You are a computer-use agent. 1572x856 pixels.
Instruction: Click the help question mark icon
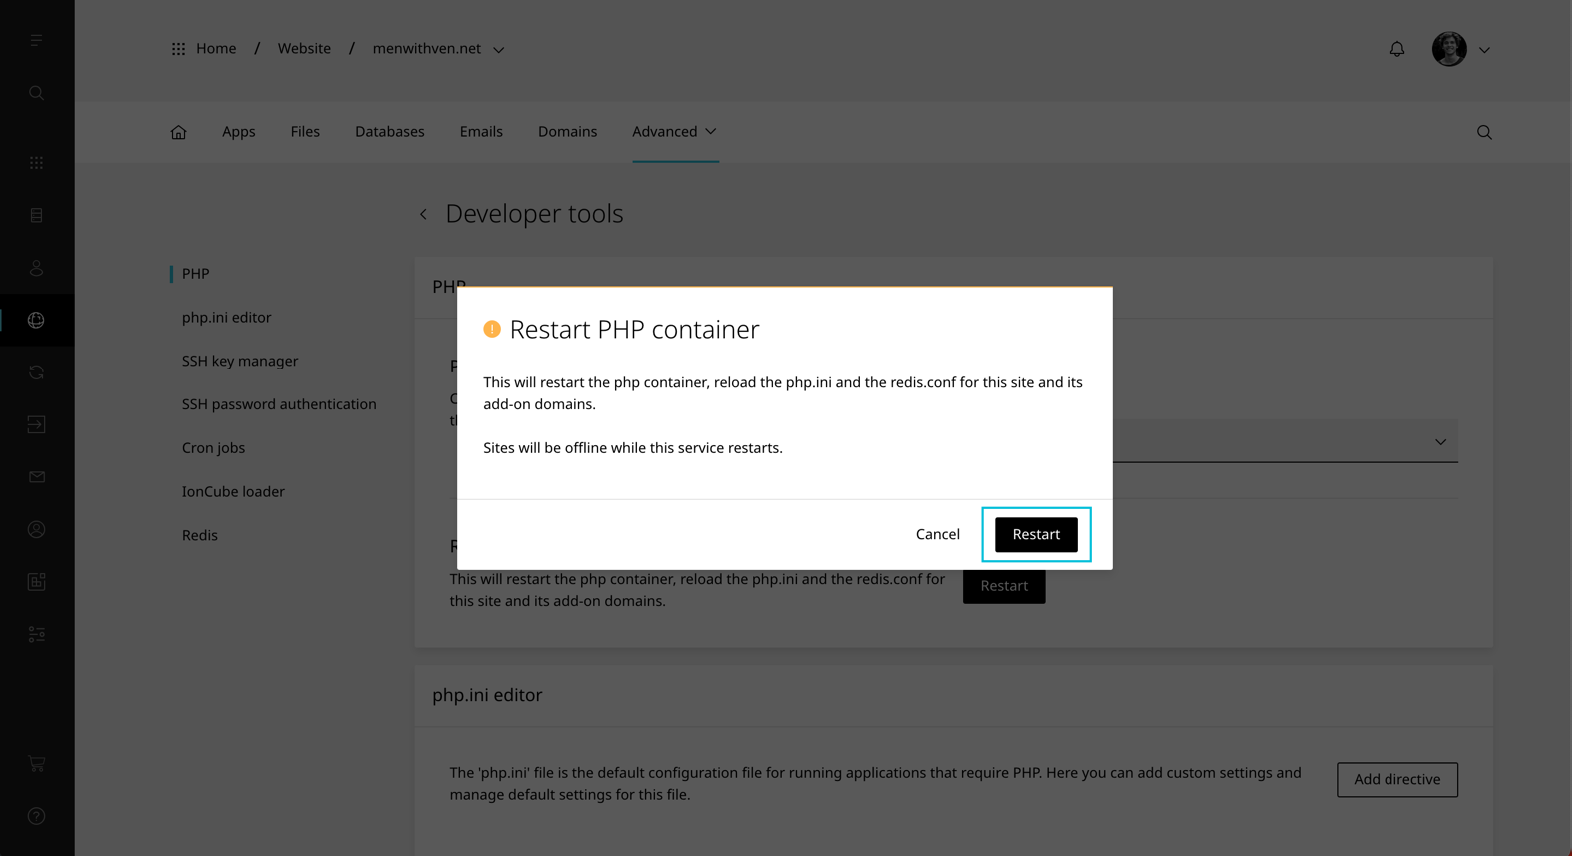pos(37,816)
